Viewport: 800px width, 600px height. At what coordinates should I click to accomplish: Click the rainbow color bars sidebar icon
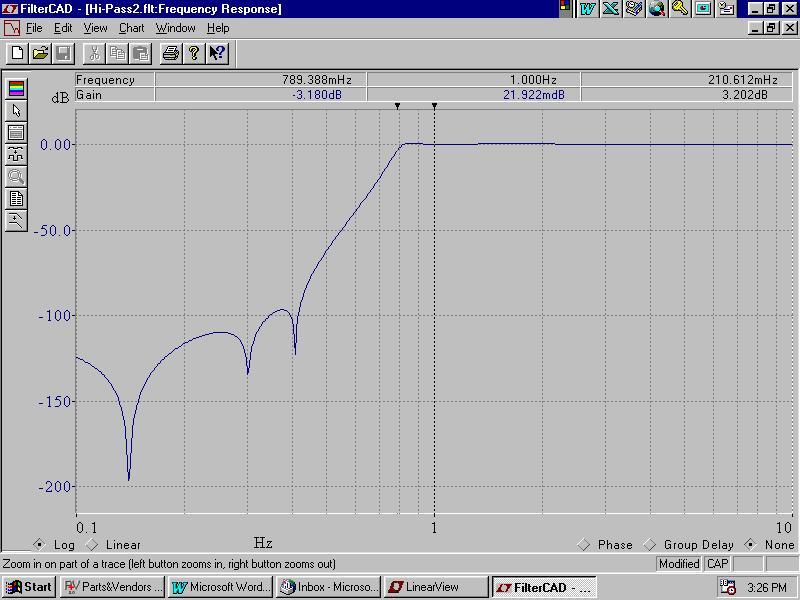[16, 89]
